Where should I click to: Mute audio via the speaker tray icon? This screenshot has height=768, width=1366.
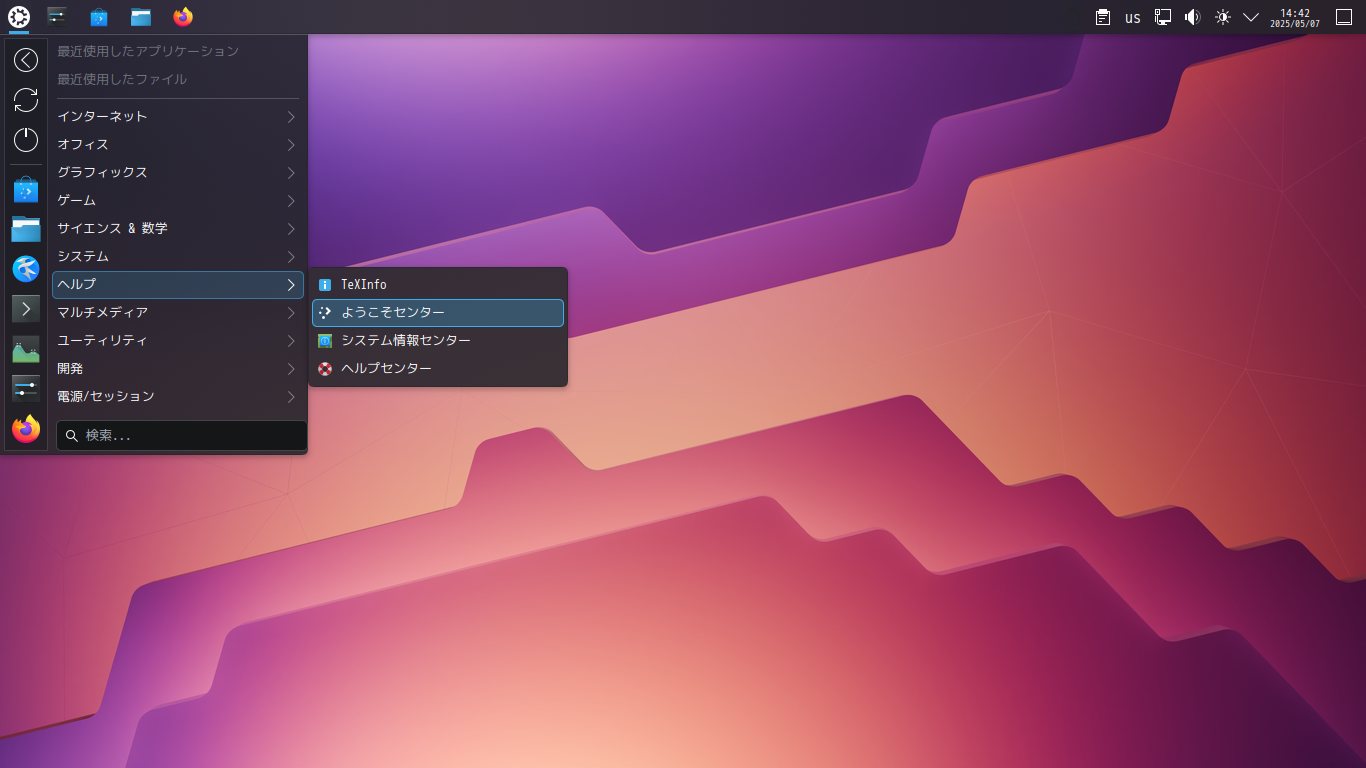pos(1192,17)
